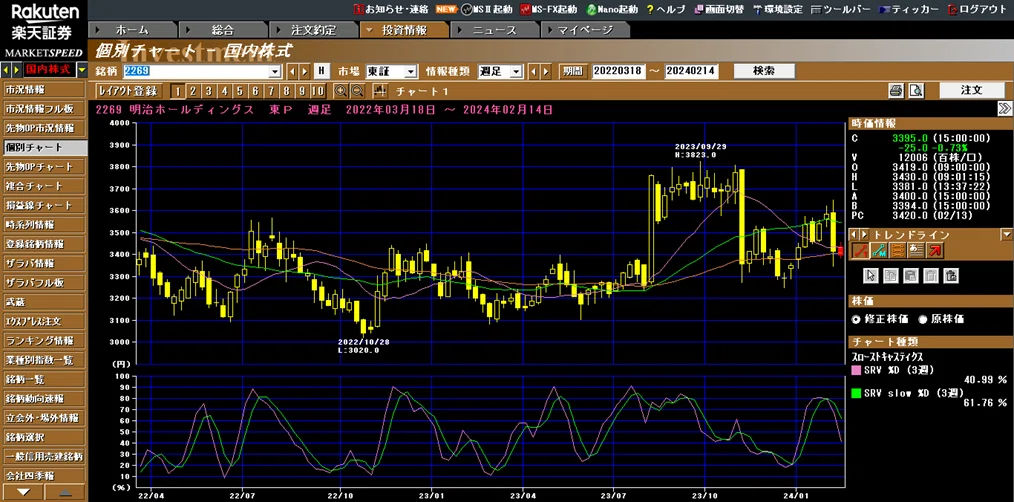
Task: Open 複合チャート in the sidebar
Action: 44,186
